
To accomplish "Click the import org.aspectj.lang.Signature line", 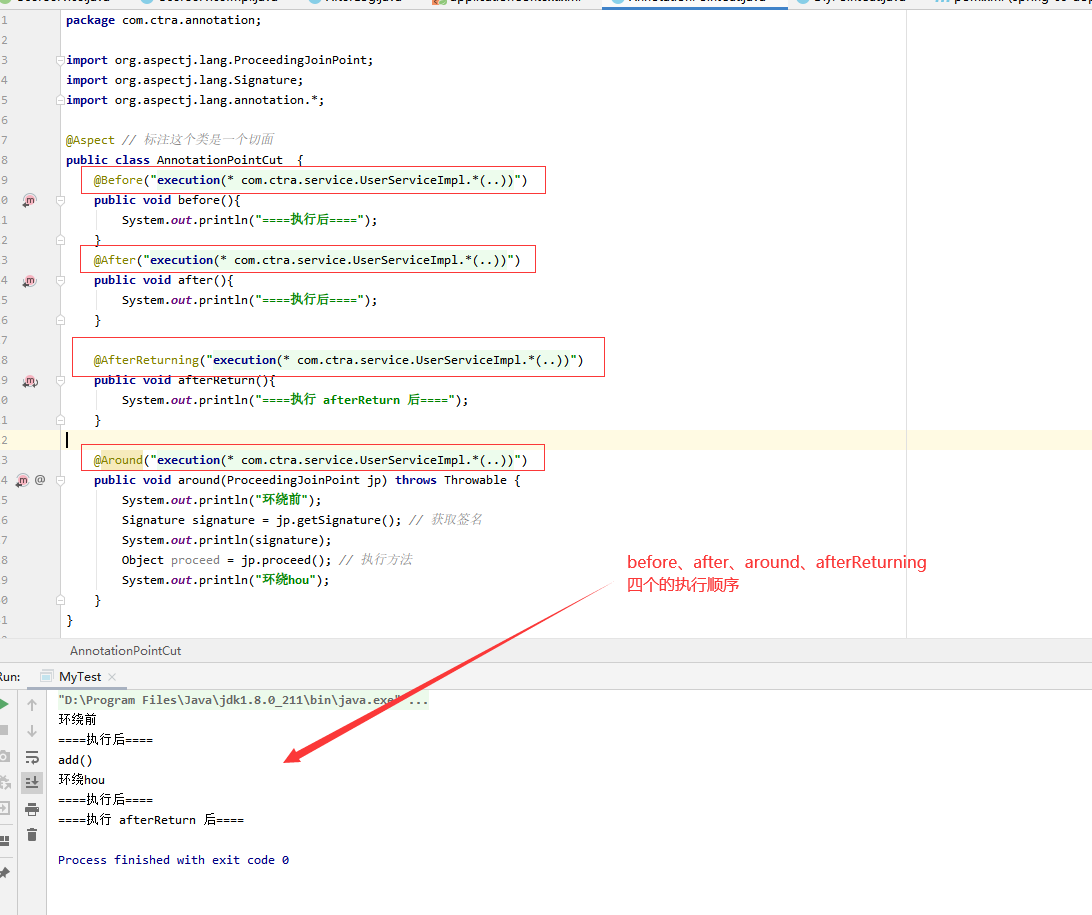I will (185, 80).
